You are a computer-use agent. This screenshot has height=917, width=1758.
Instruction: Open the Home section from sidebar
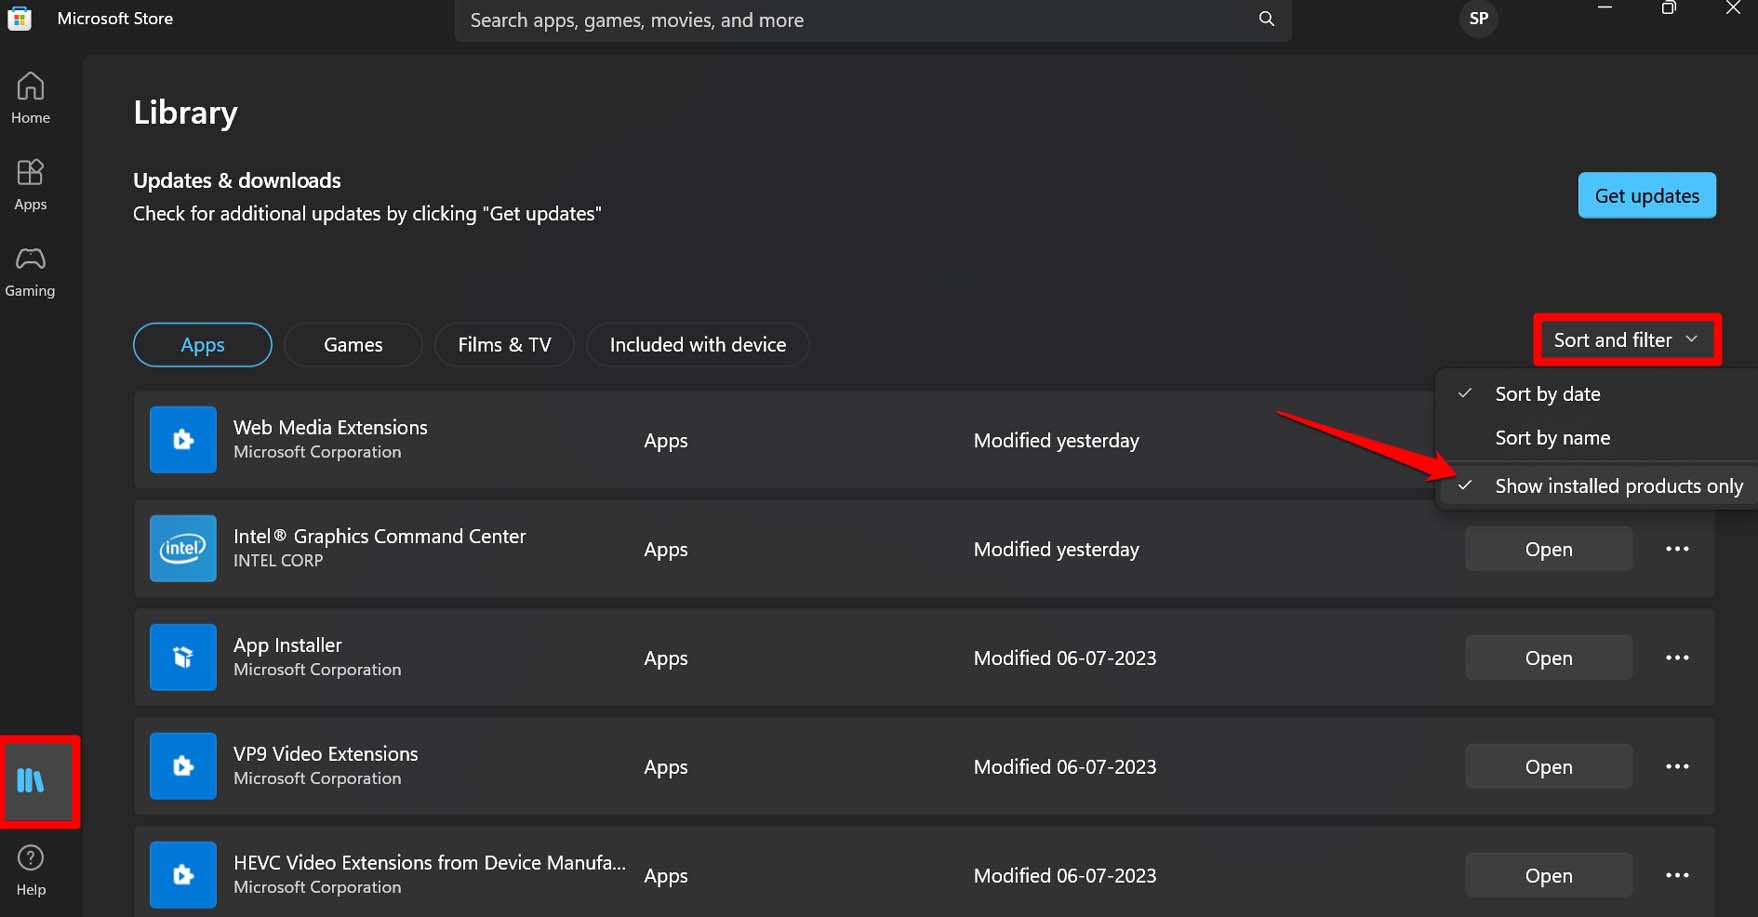click(30, 97)
